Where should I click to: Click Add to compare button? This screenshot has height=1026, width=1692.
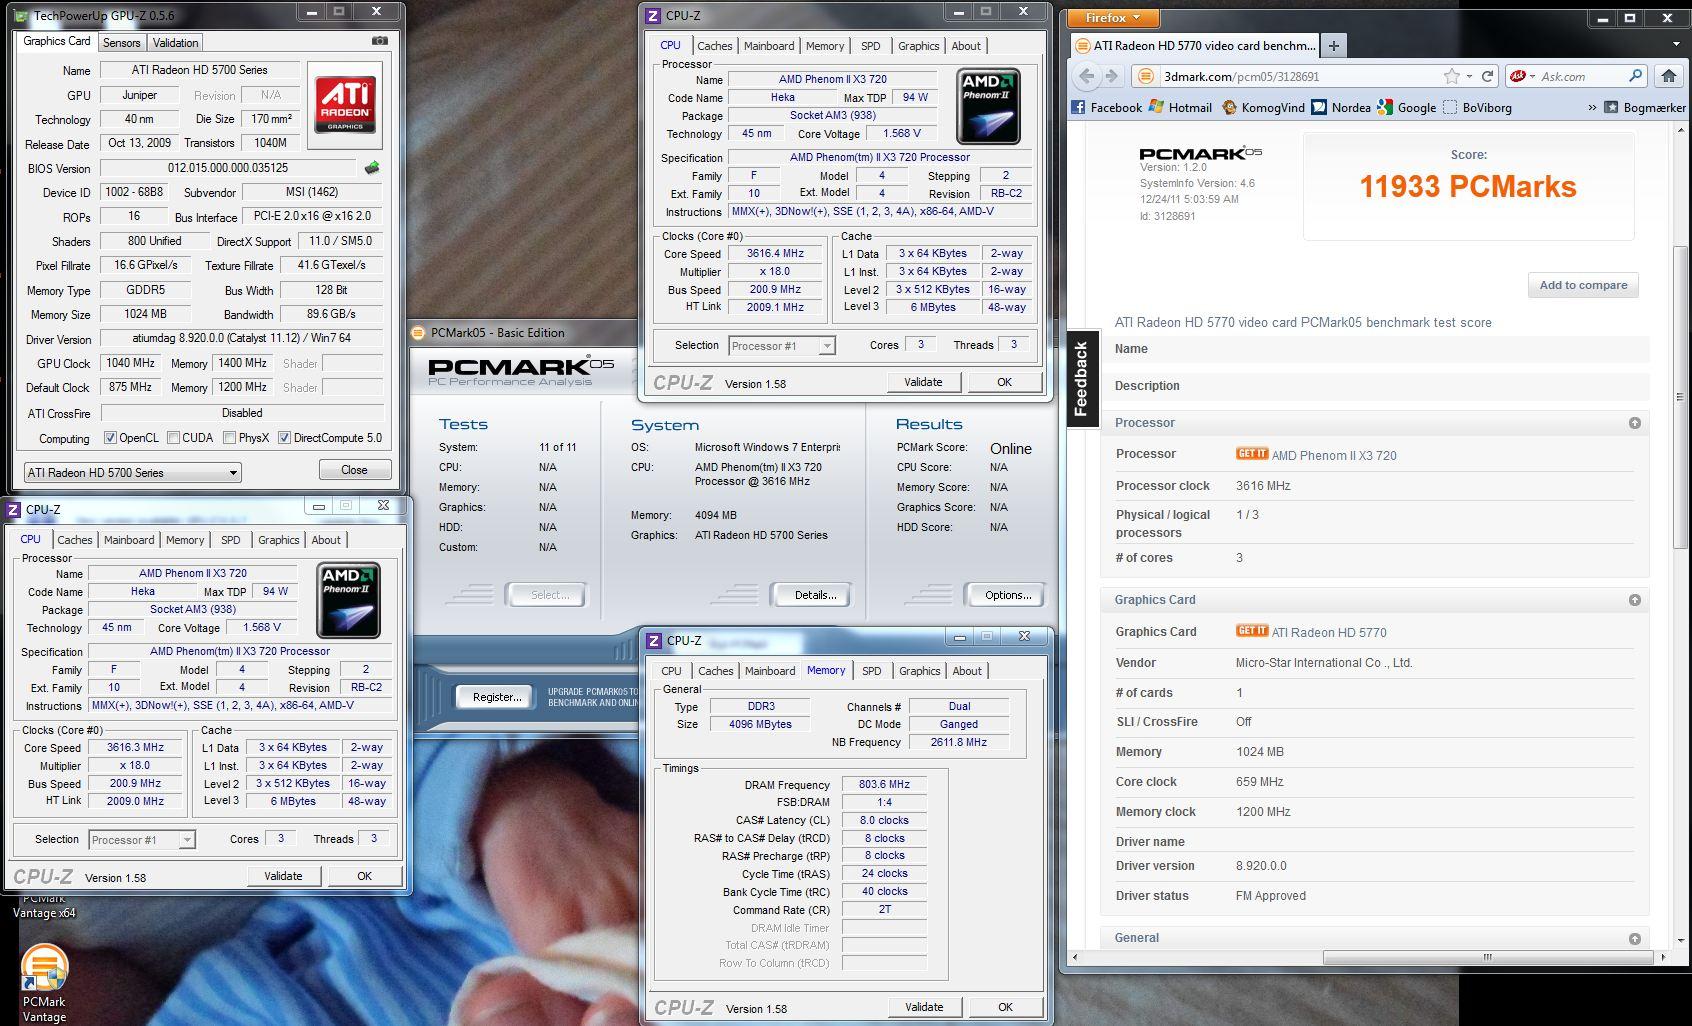pos(1583,285)
